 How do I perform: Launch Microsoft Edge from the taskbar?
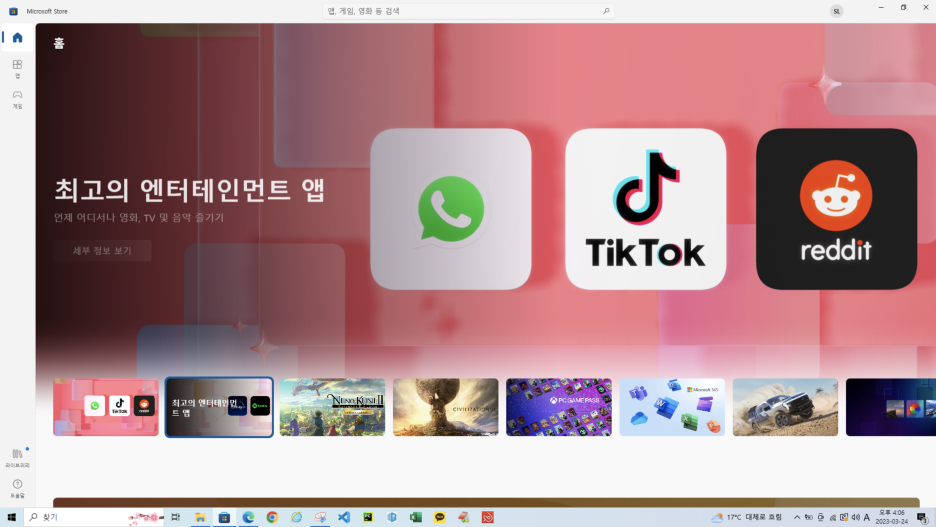(248, 517)
